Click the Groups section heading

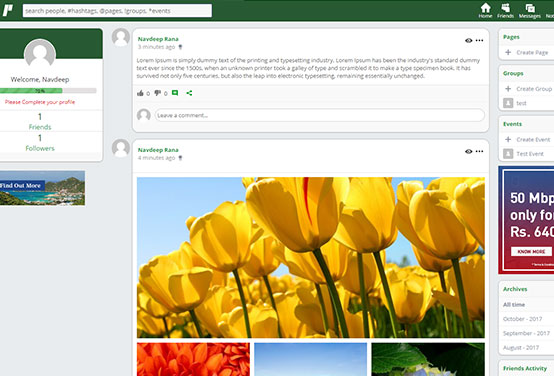(513, 73)
